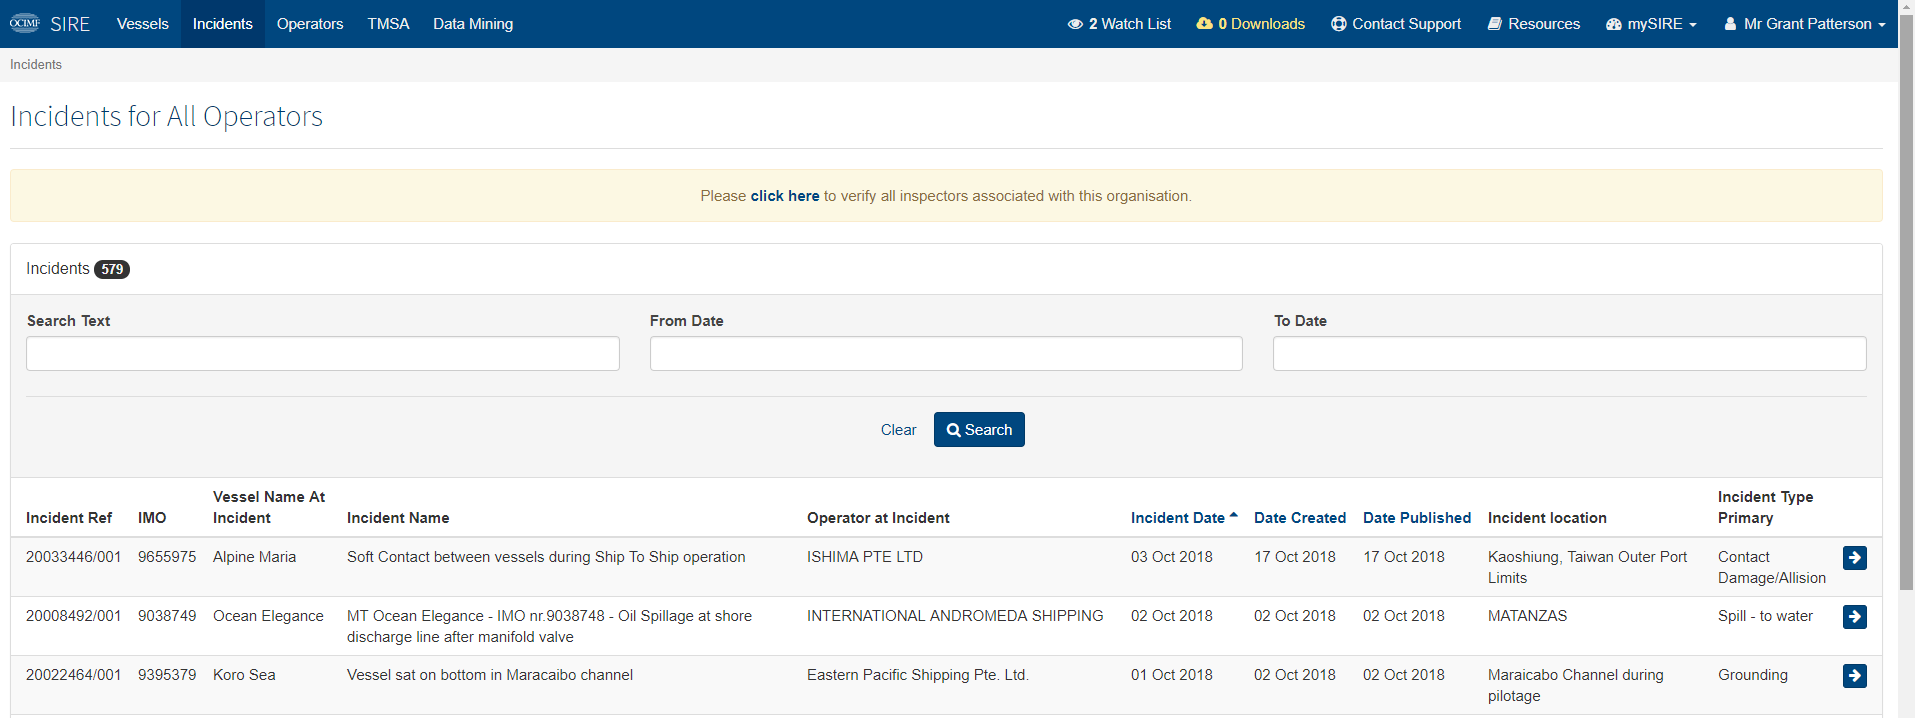Click the Downloads cloud icon
This screenshot has height=718, width=1915.
coord(1204,24)
